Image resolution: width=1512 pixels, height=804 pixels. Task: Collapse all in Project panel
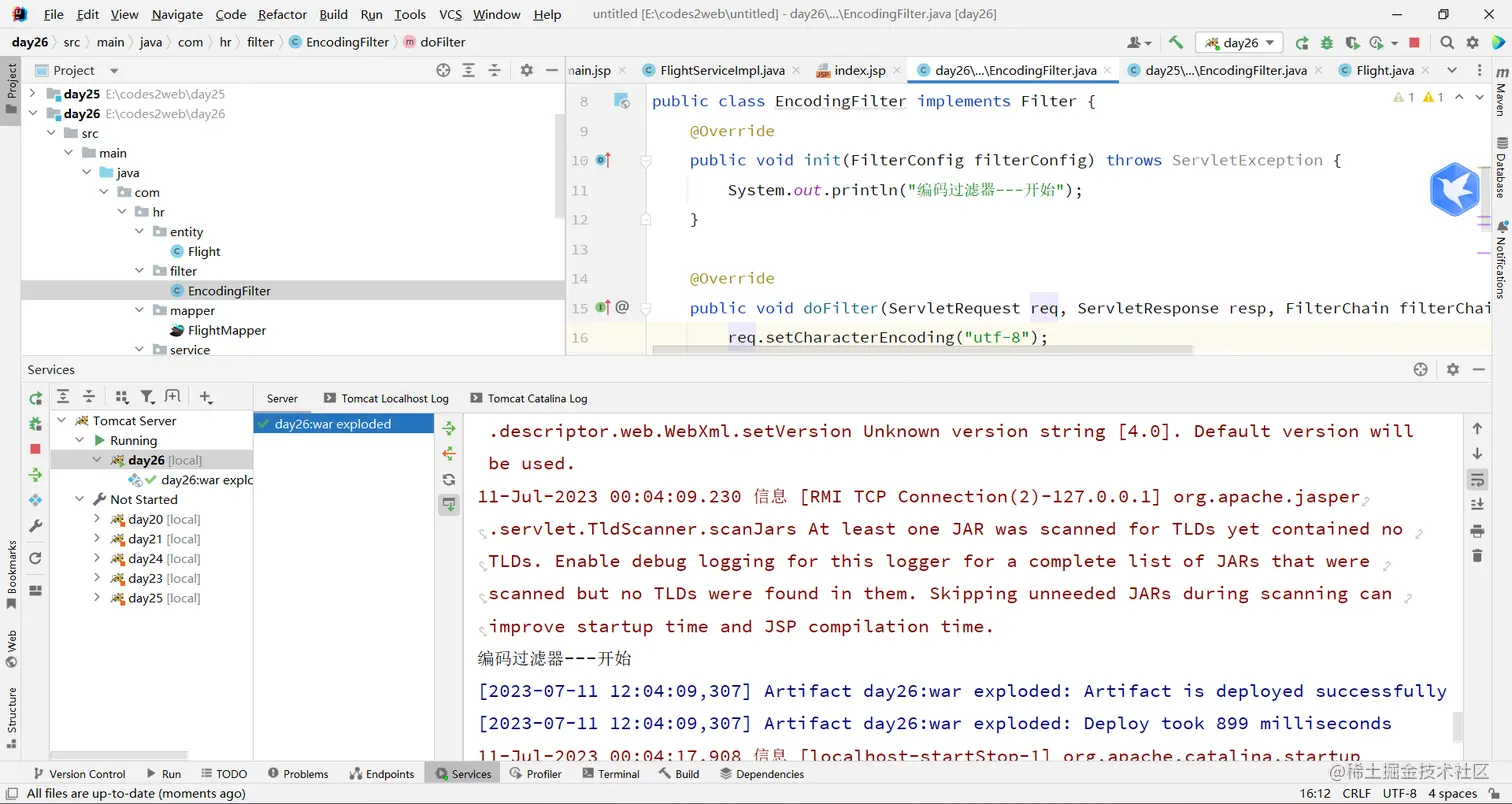[x=494, y=70]
